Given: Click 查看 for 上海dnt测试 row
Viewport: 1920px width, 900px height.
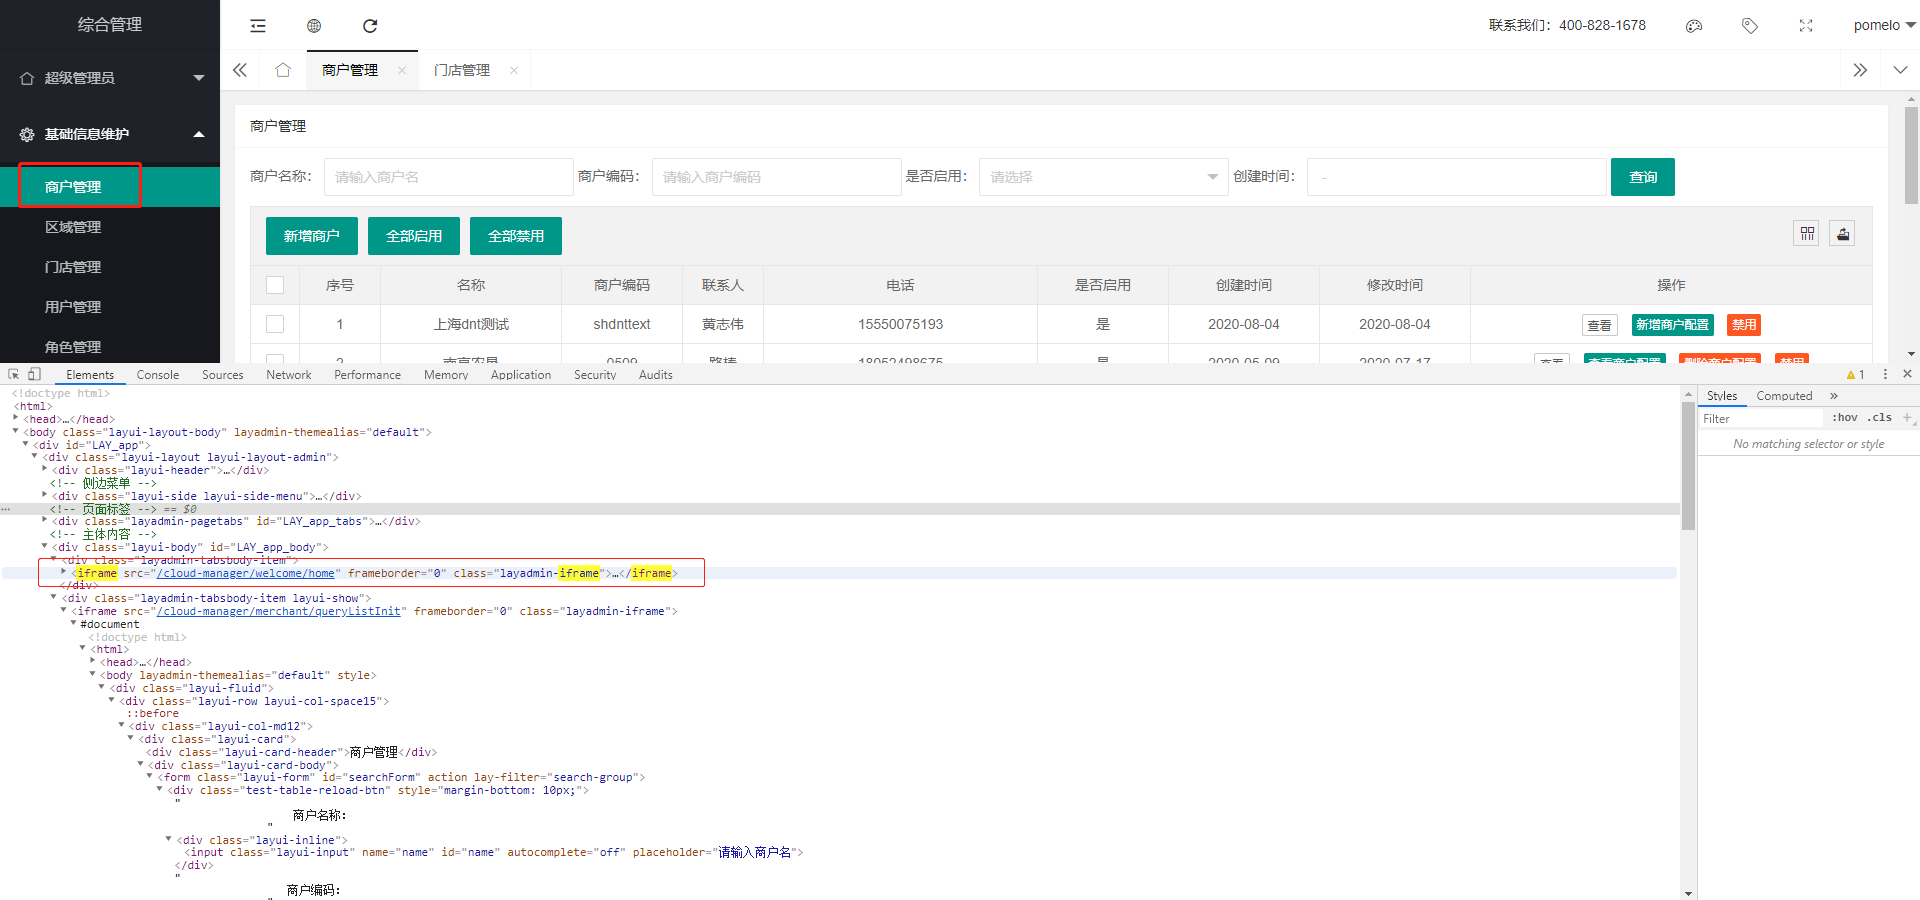Looking at the screenshot, I should 1600,325.
